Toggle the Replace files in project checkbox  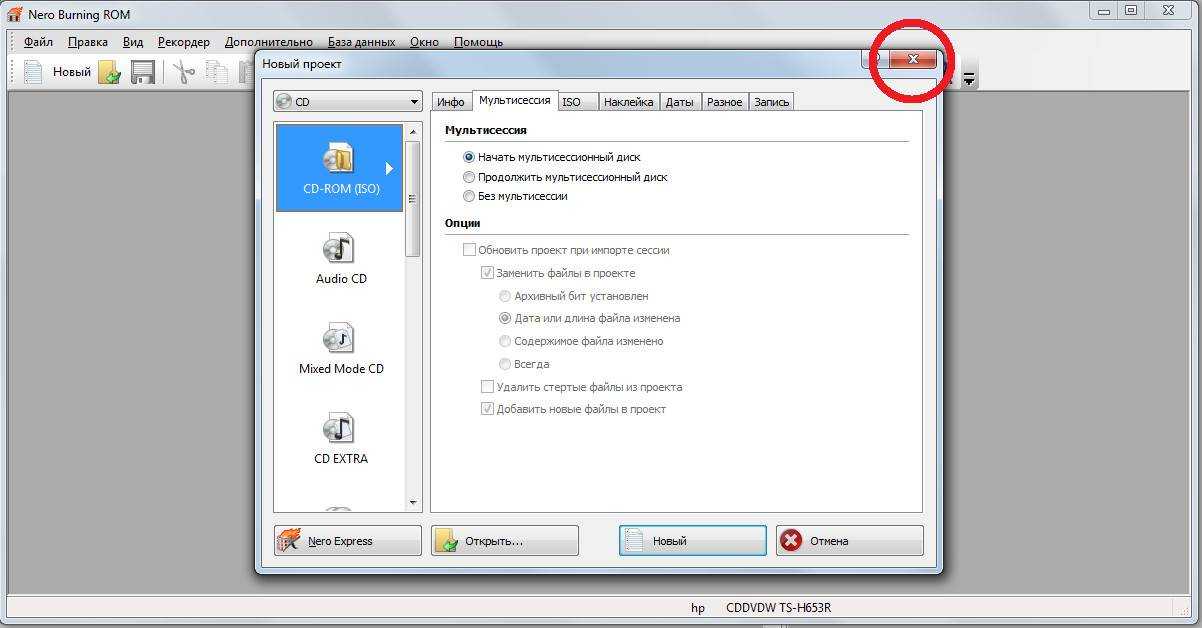point(487,273)
